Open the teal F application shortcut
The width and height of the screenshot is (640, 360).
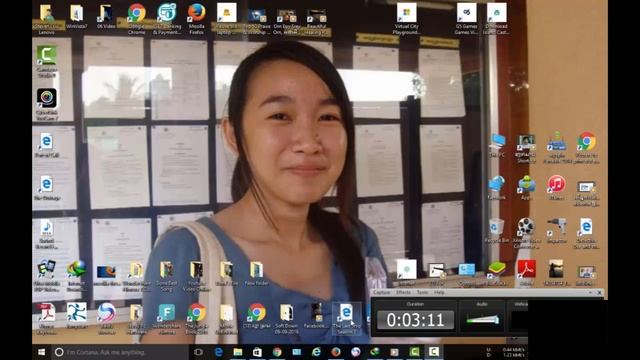166,318
